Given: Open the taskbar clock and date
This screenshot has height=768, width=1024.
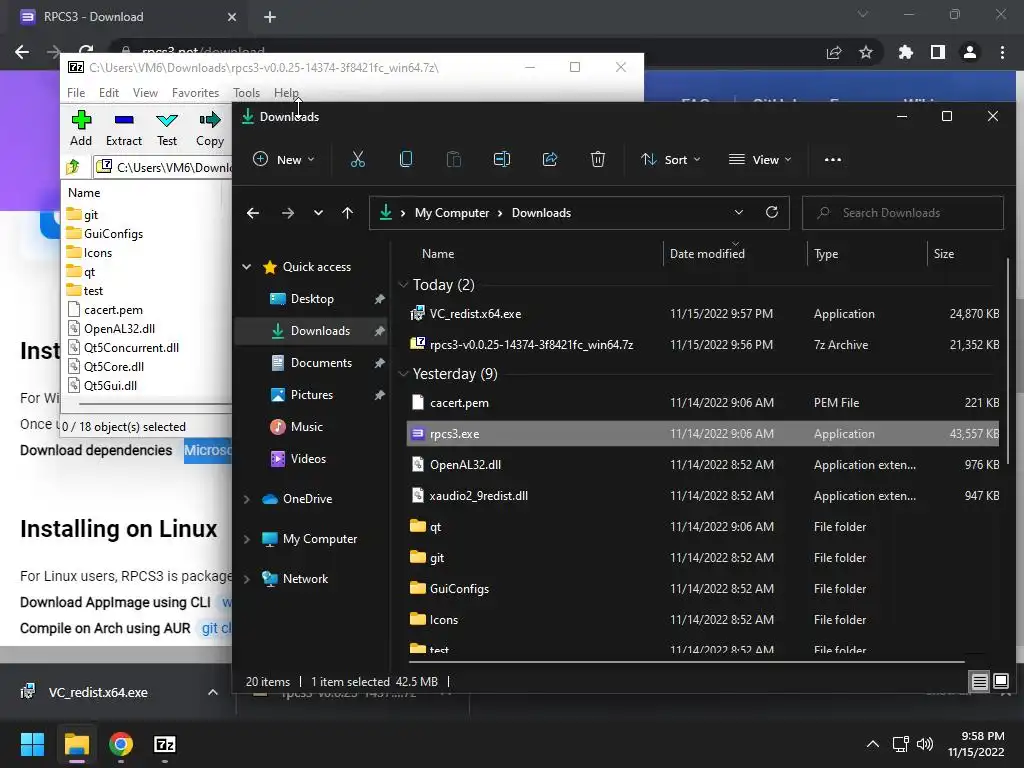Looking at the screenshot, I should pyautogui.click(x=976, y=744).
